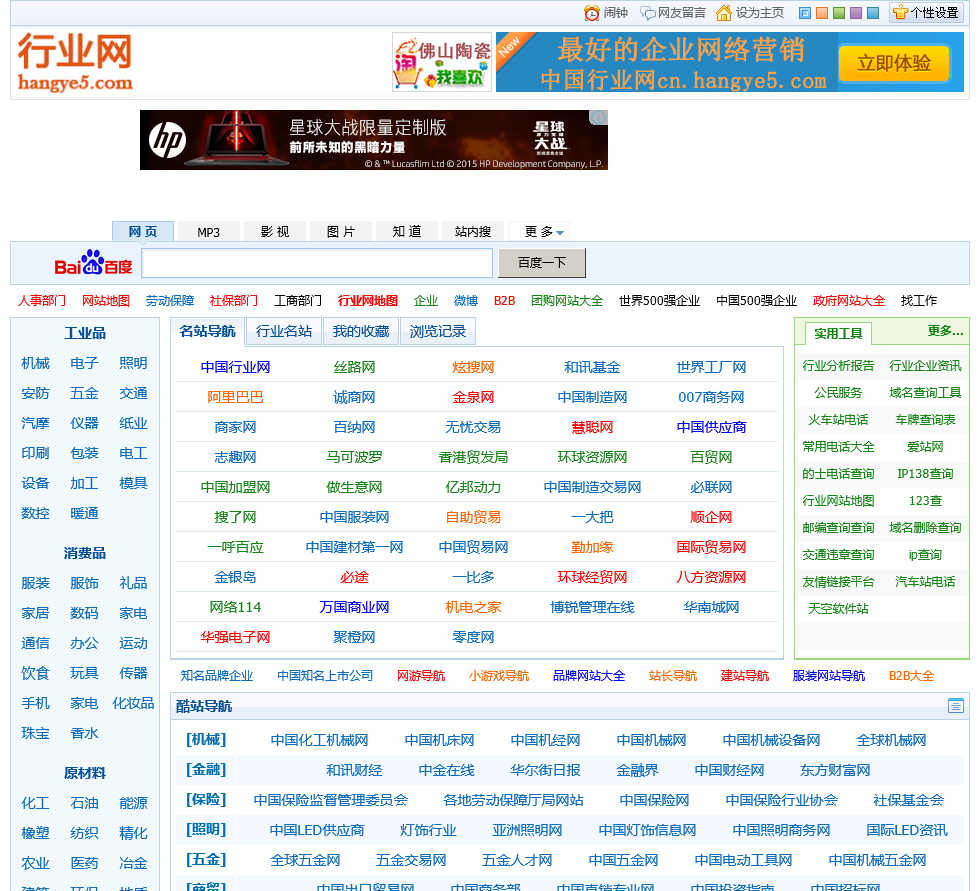Click the HP logo in Star Wars banner
The height and width of the screenshot is (891, 980).
coord(168,140)
